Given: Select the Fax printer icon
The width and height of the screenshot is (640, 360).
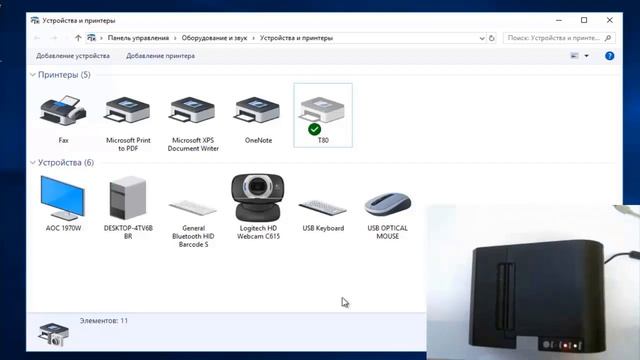Looking at the screenshot, I should (63, 111).
